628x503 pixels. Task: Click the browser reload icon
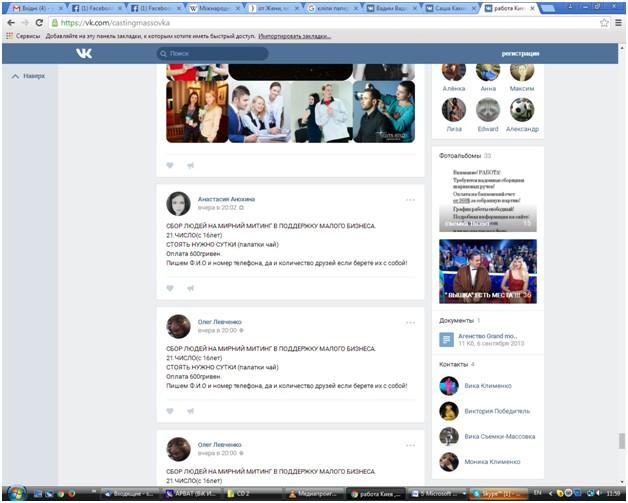click(42, 22)
